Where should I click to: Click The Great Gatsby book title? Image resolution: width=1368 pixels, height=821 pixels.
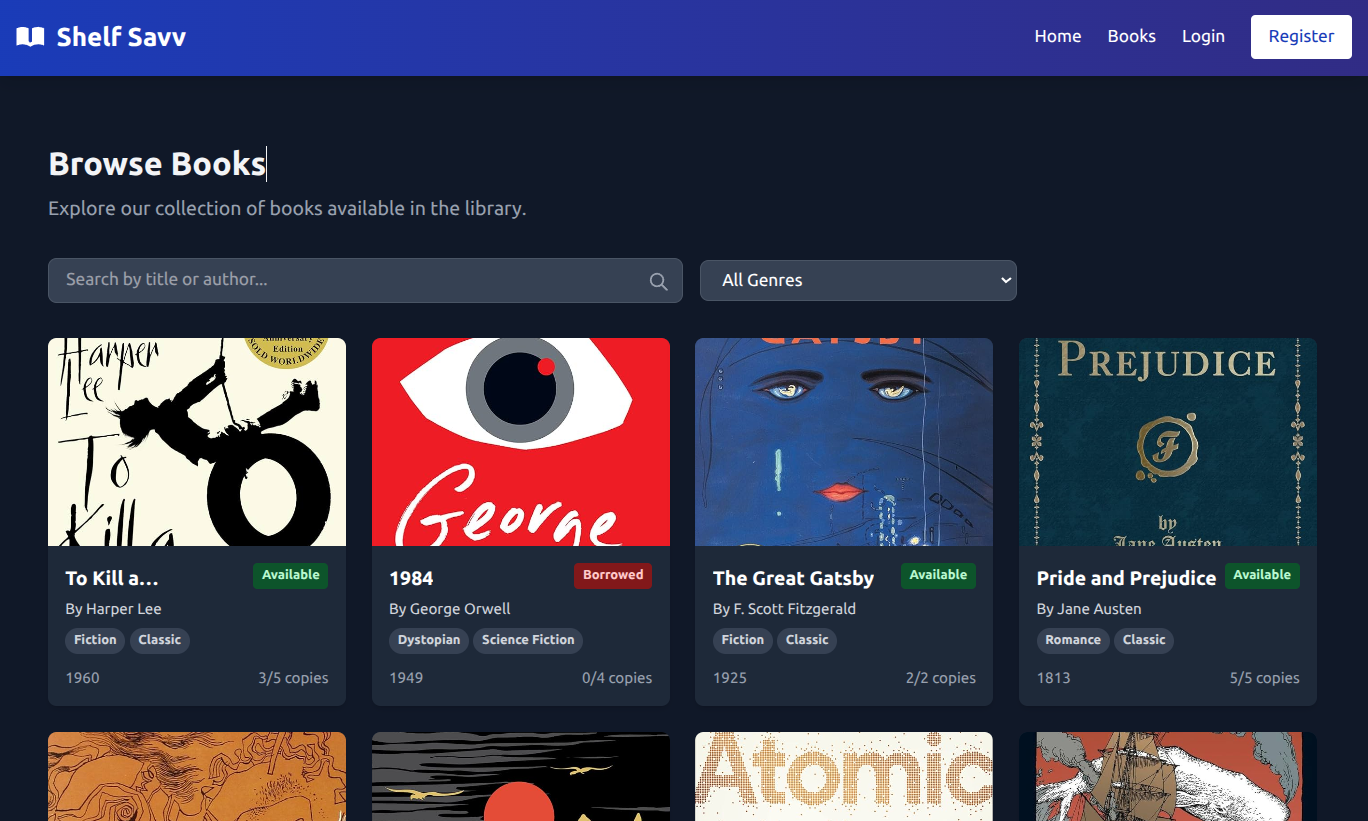point(793,578)
